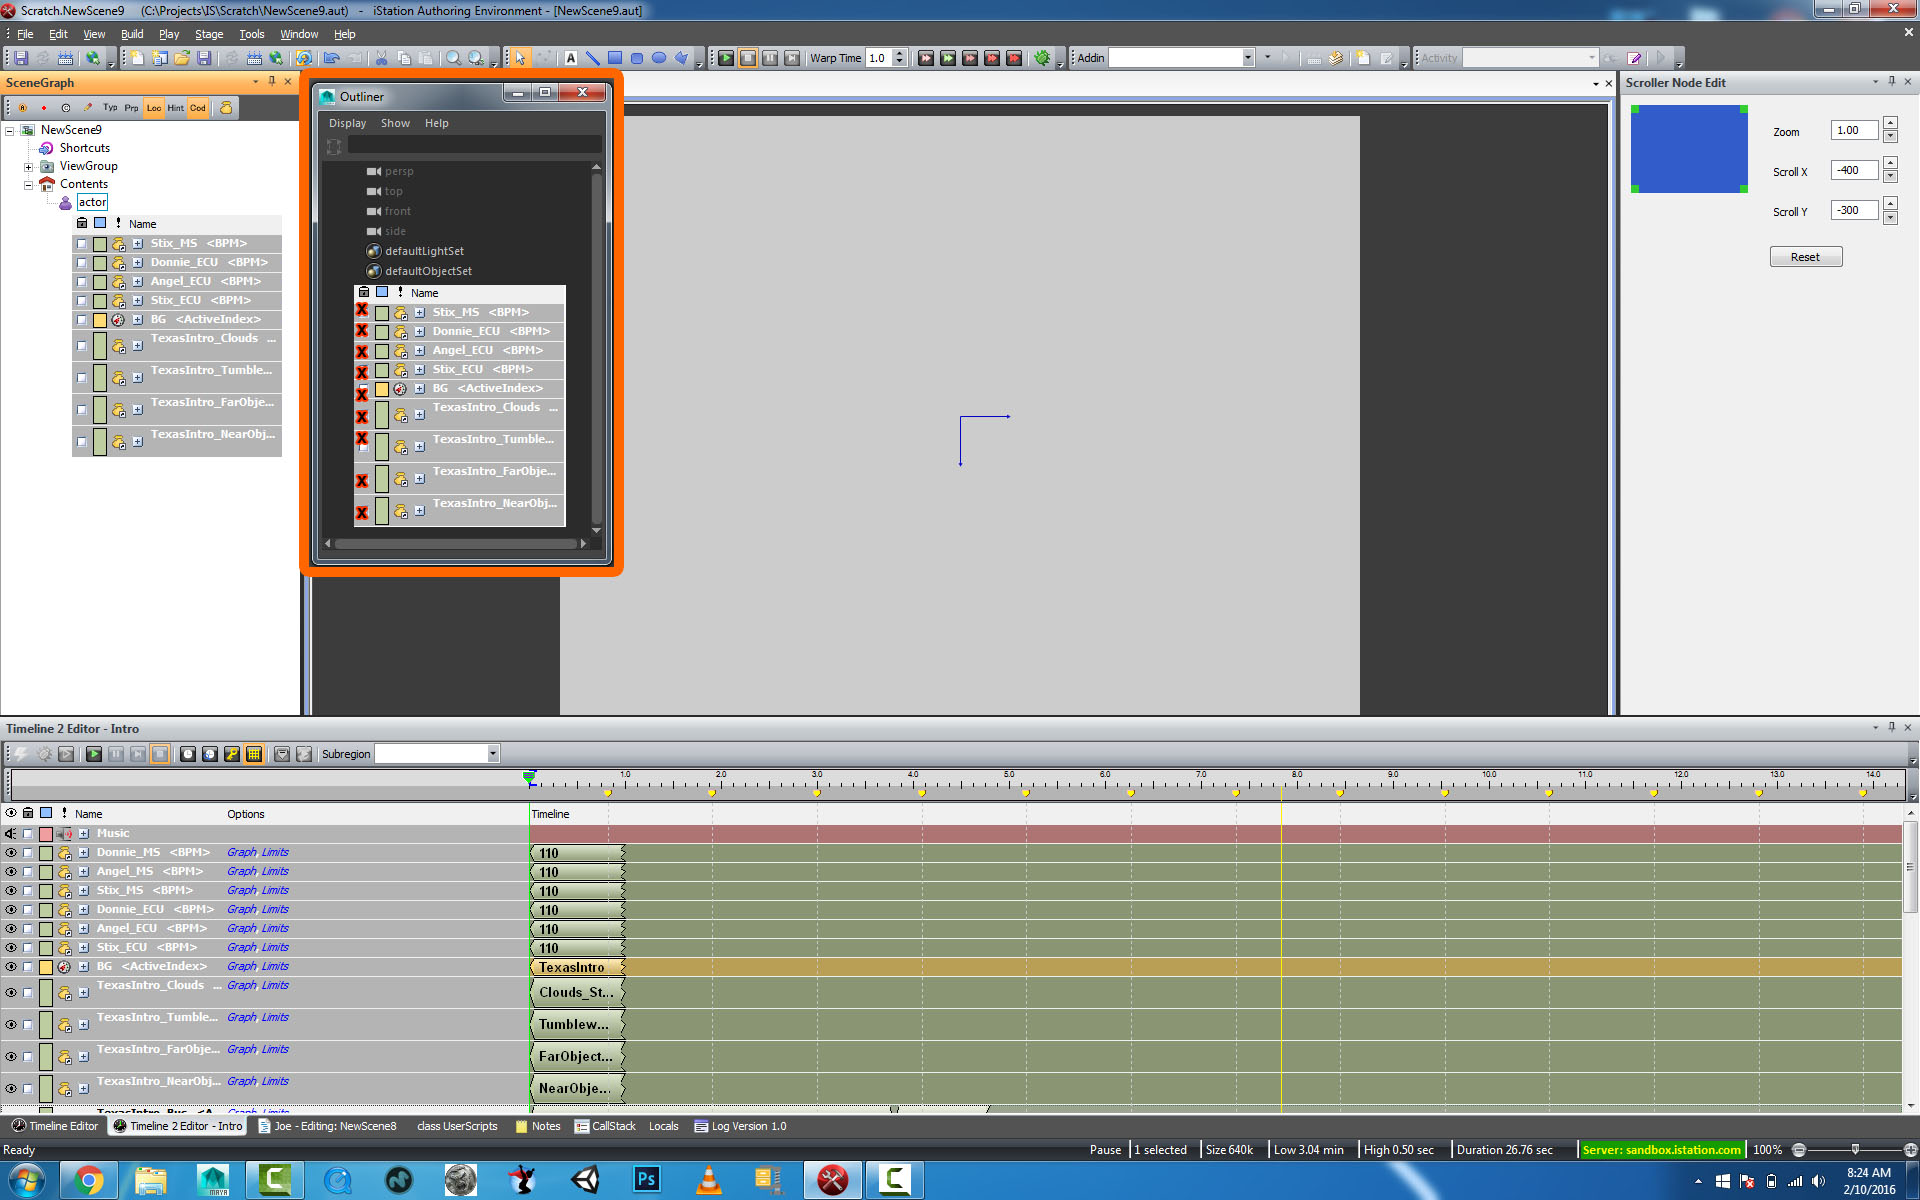Image resolution: width=1920 pixels, height=1200 pixels.
Task: Click the Cut scissors icon
Action: 381,58
